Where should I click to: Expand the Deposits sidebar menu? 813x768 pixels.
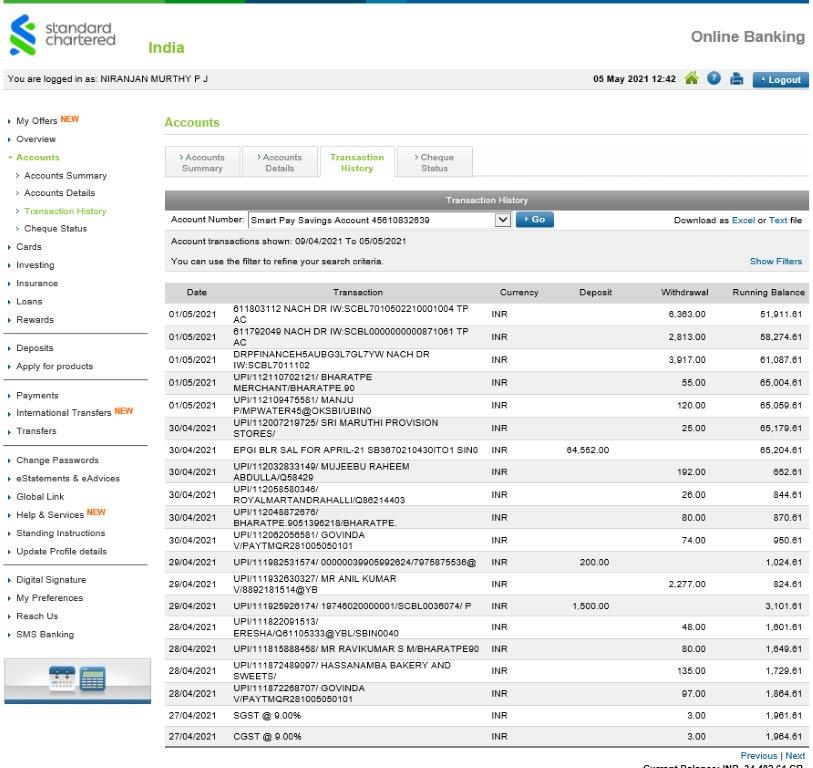pos(35,348)
